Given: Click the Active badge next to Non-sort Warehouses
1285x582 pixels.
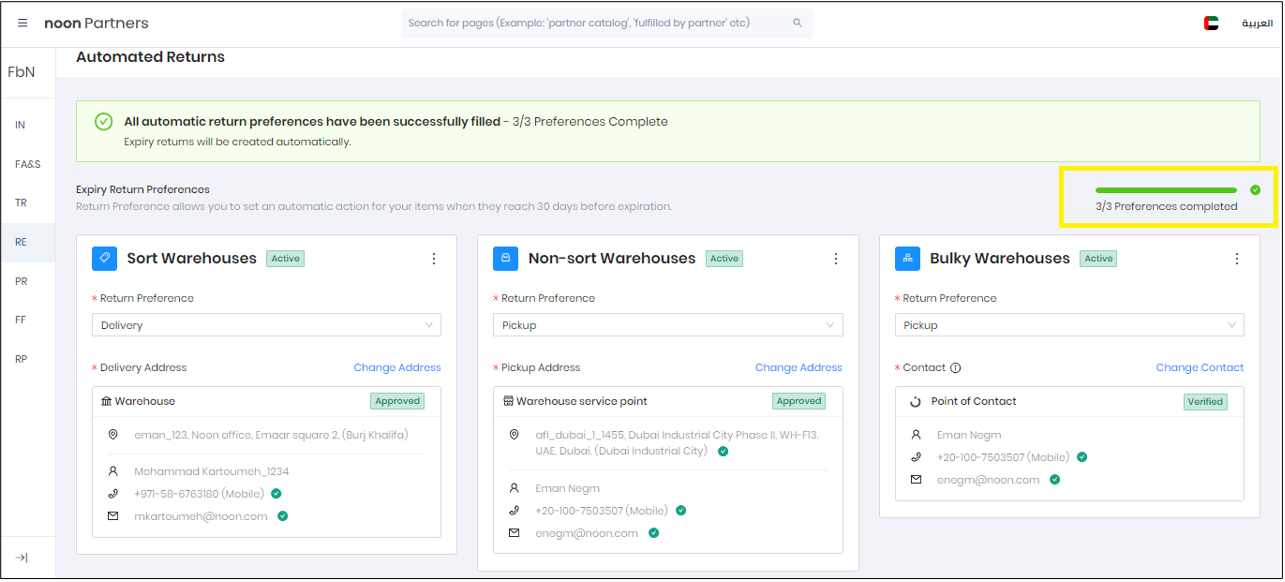Looking at the screenshot, I should tap(724, 258).
